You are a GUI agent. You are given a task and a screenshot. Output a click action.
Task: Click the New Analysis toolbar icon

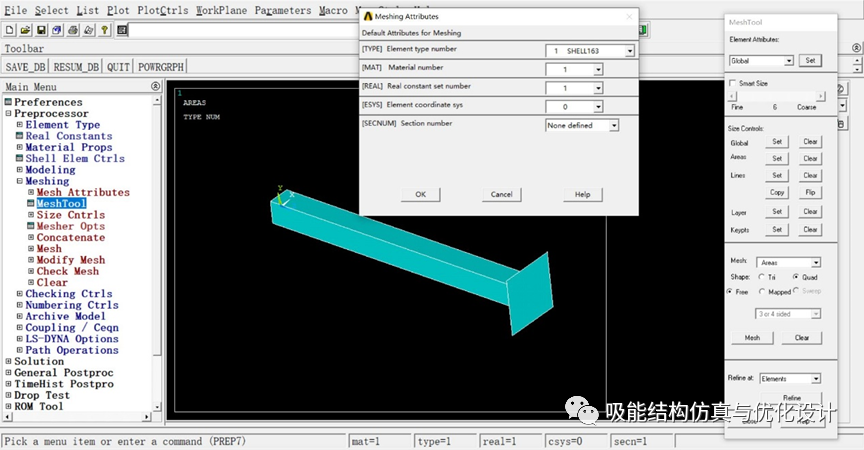point(9,30)
